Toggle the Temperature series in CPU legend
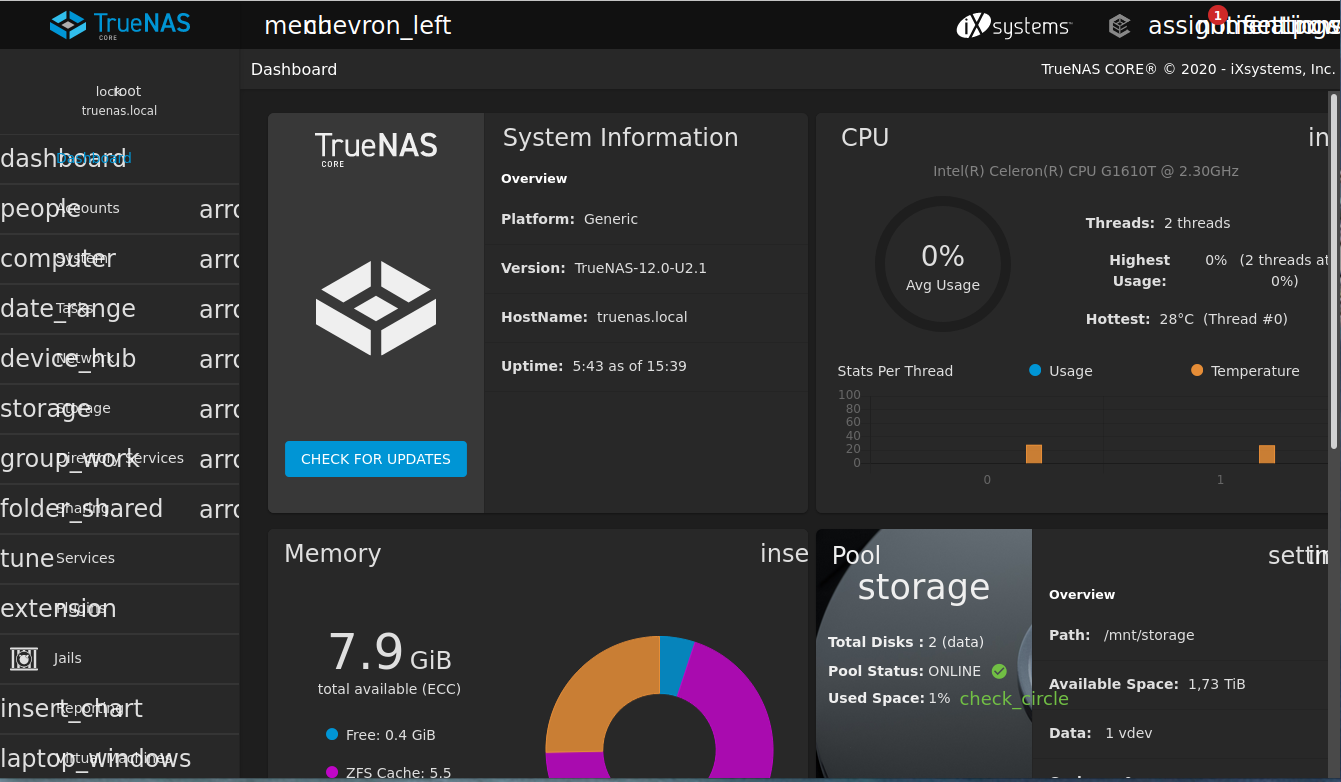This screenshot has height=782, width=1341. (1245, 371)
